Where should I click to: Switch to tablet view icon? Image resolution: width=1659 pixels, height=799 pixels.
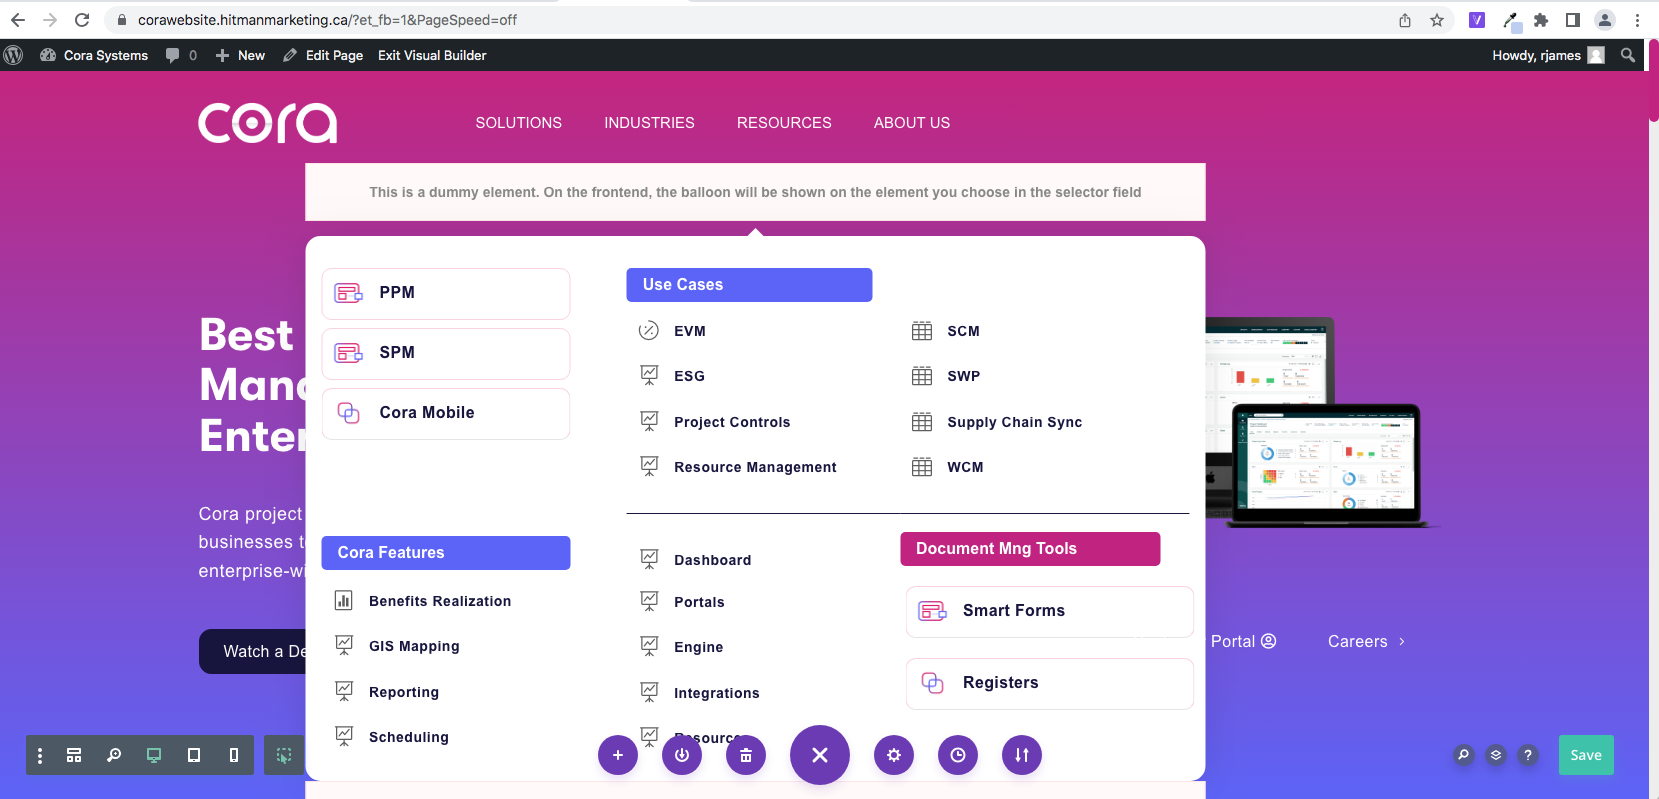pyautogui.click(x=194, y=755)
